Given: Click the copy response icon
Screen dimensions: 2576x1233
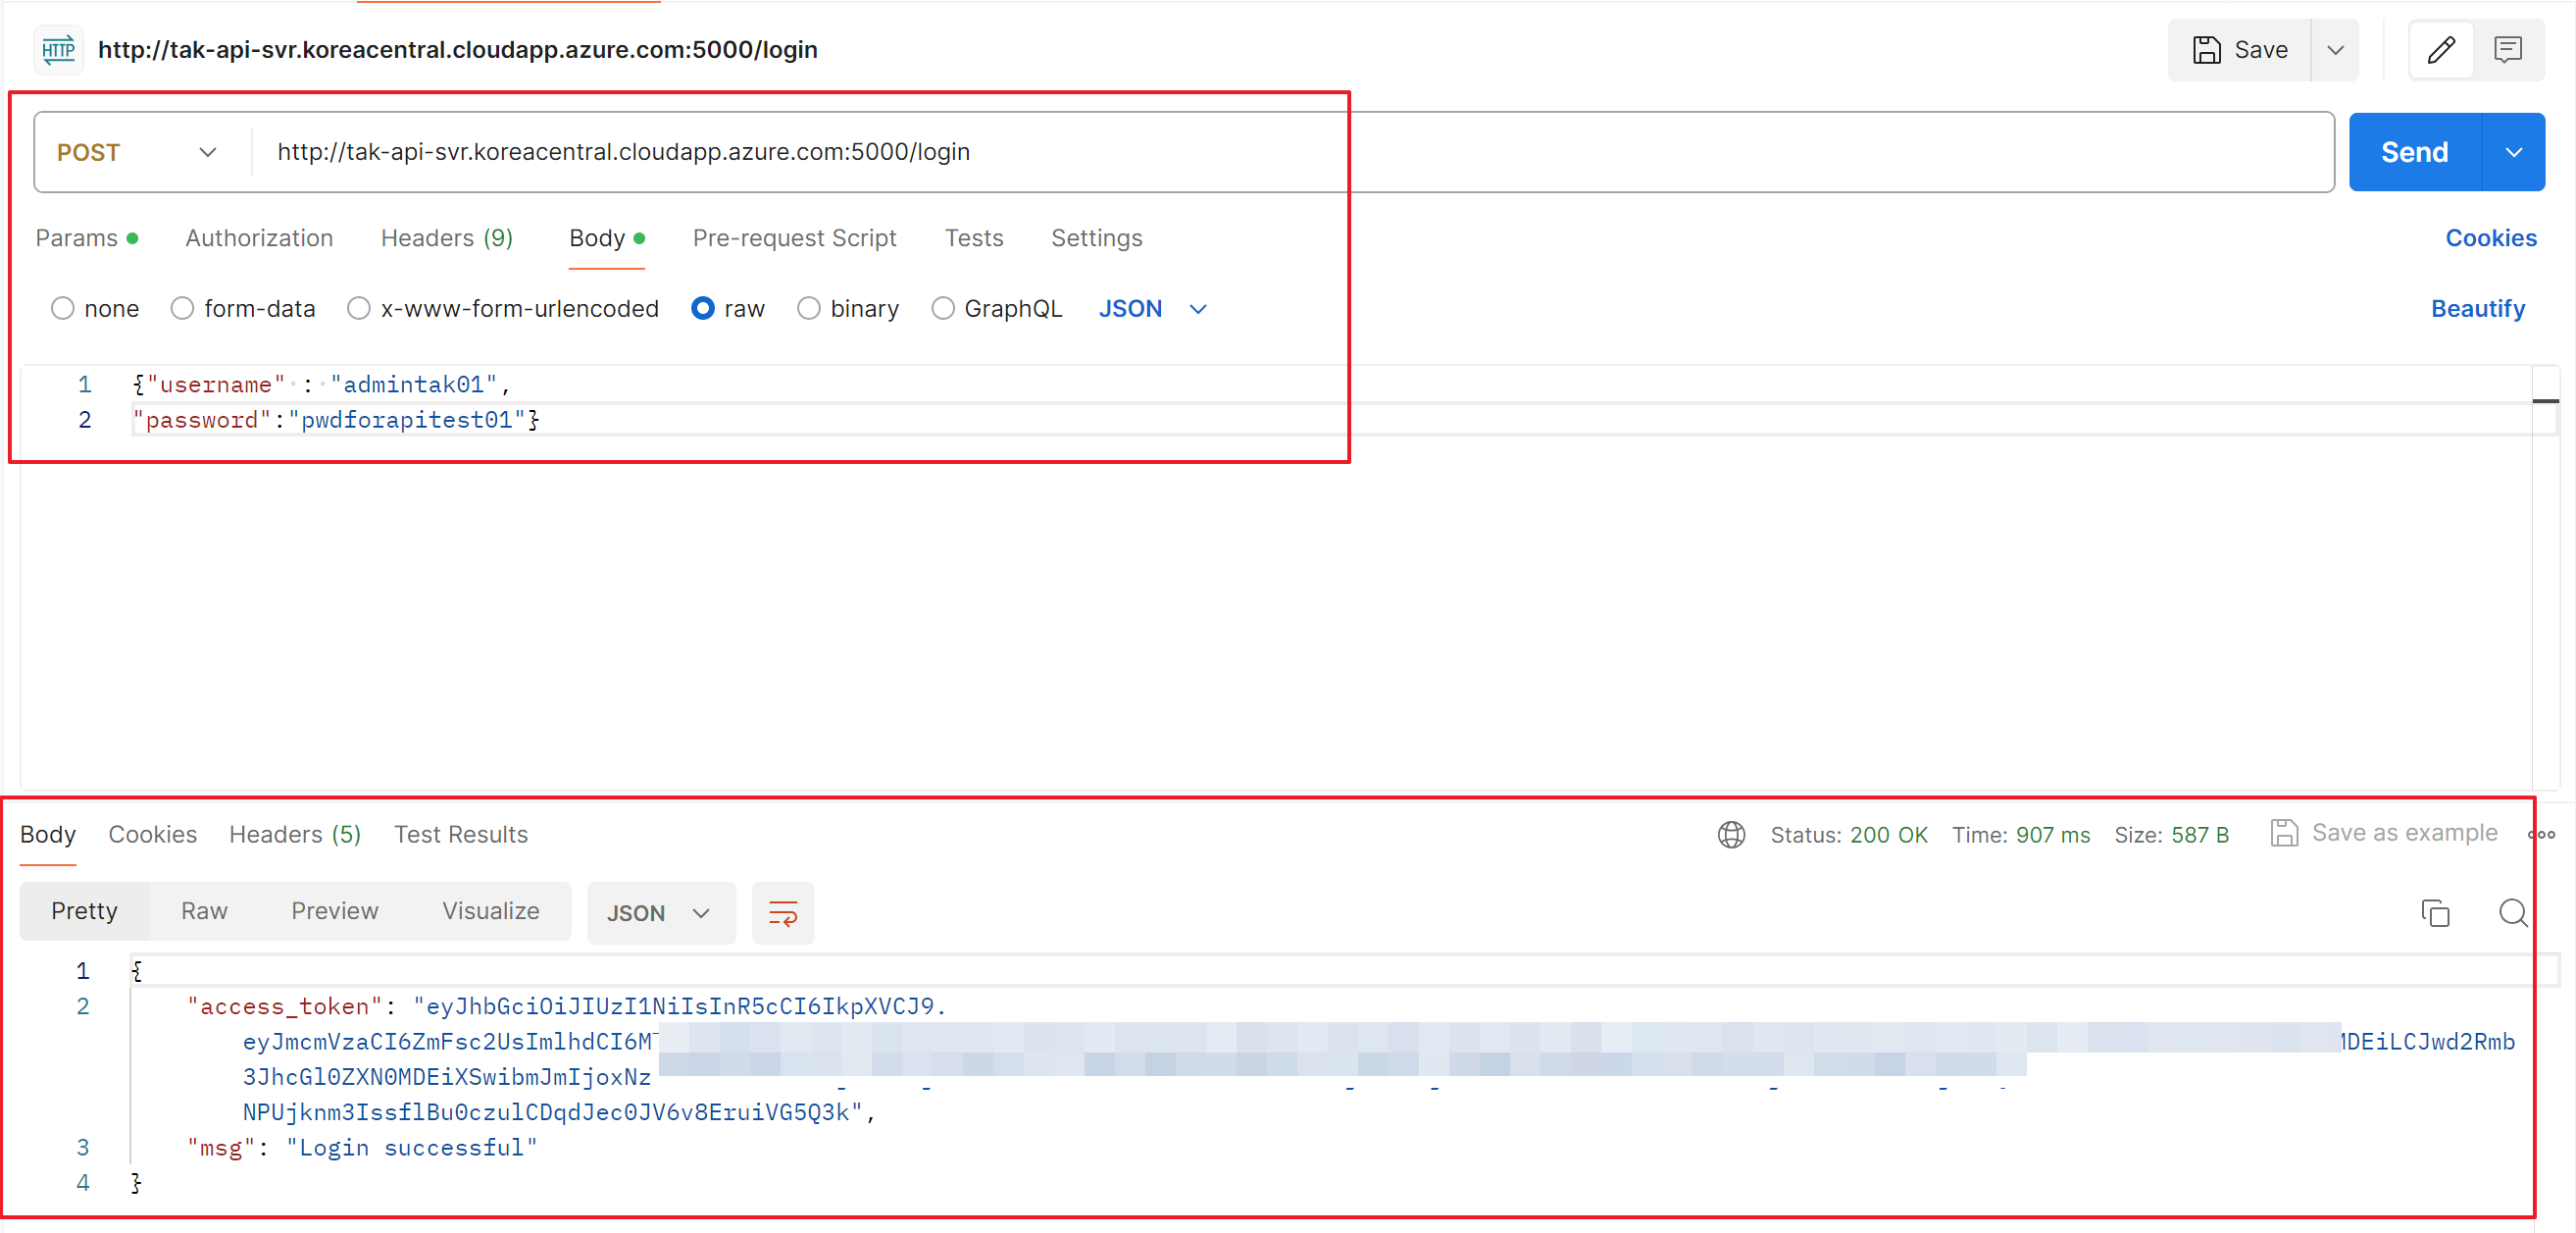Looking at the screenshot, I should 2435,913.
